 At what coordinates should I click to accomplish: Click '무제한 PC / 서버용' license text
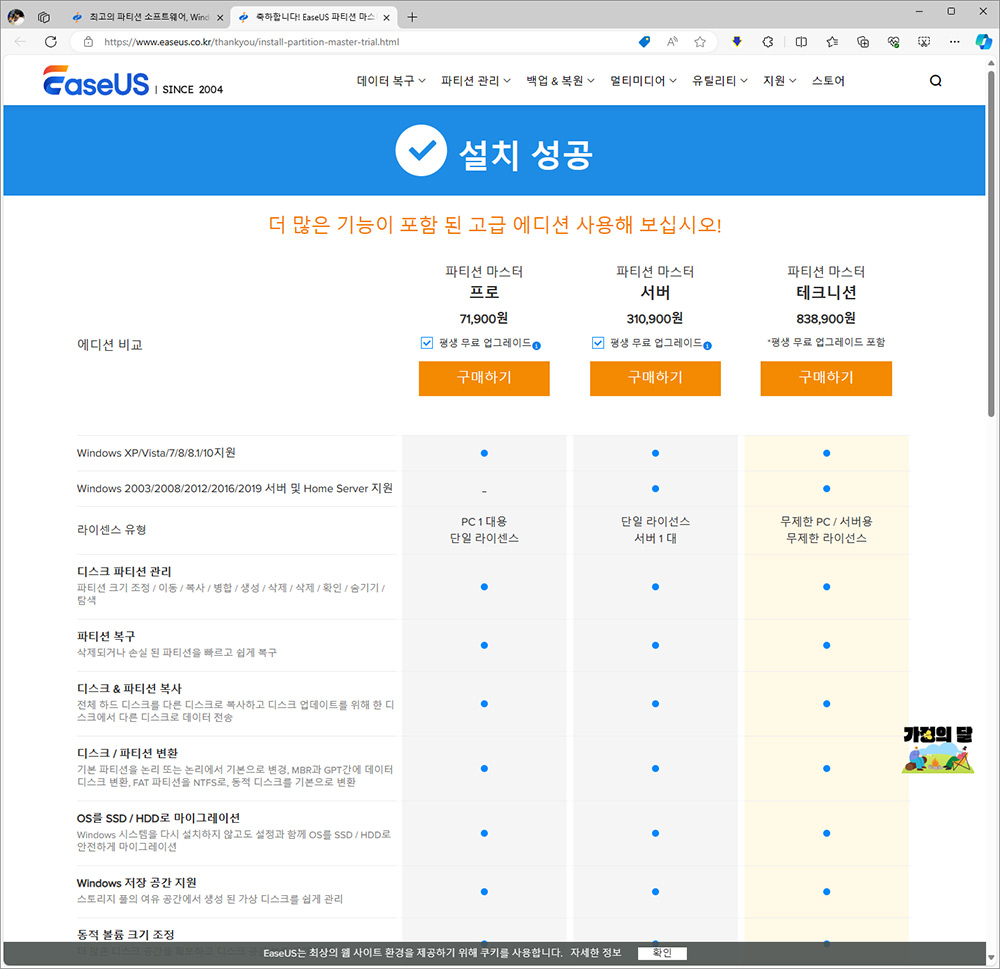pyautogui.click(x=826, y=522)
